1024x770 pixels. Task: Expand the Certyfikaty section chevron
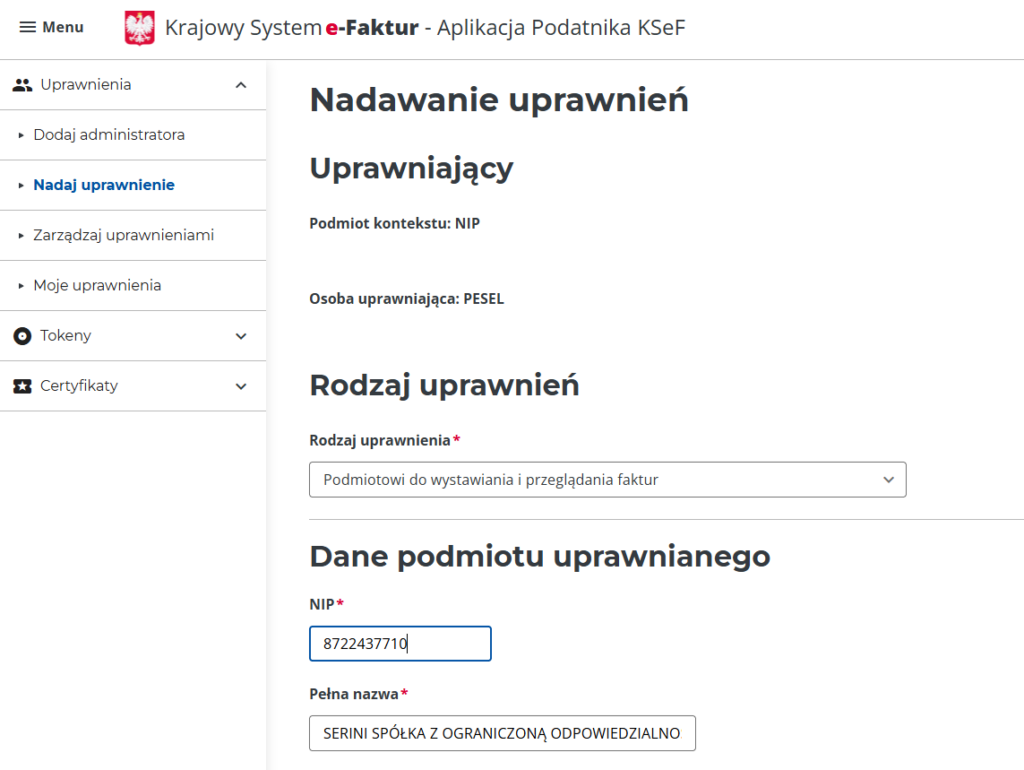coord(241,386)
